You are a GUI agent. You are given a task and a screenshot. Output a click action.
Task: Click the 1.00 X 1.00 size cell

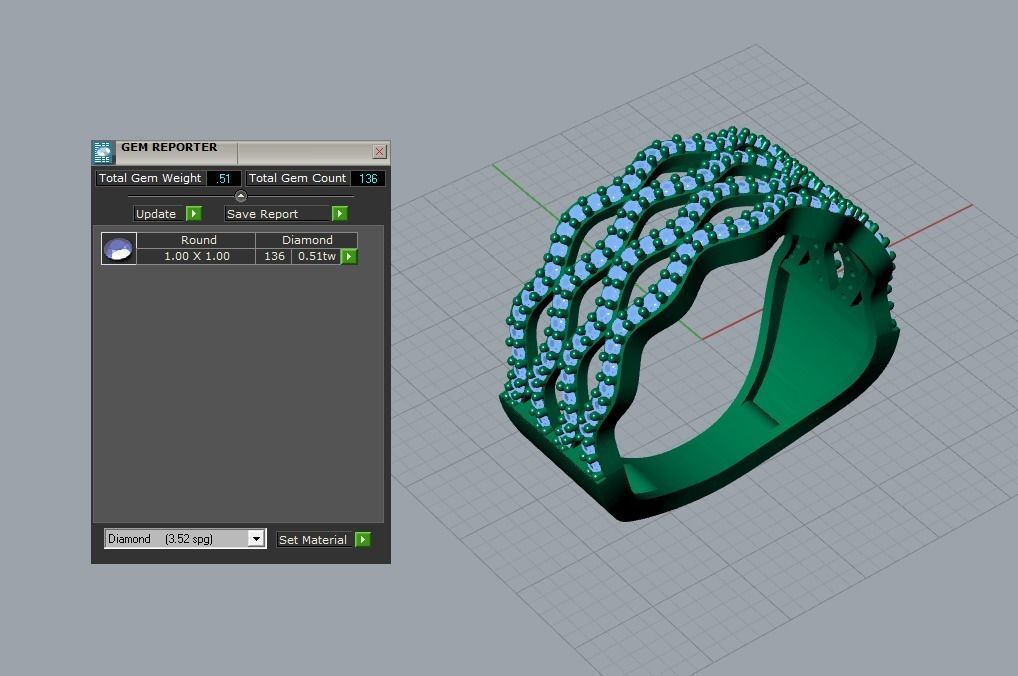coord(196,257)
